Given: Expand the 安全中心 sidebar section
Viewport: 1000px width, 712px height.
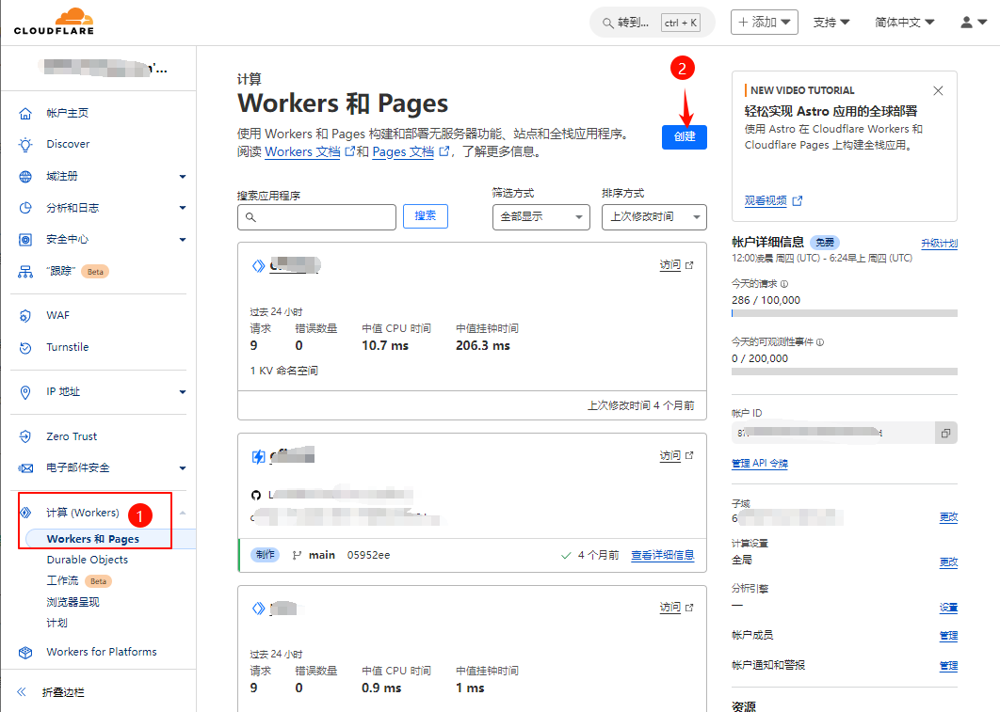Looking at the screenshot, I should pyautogui.click(x=182, y=240).
